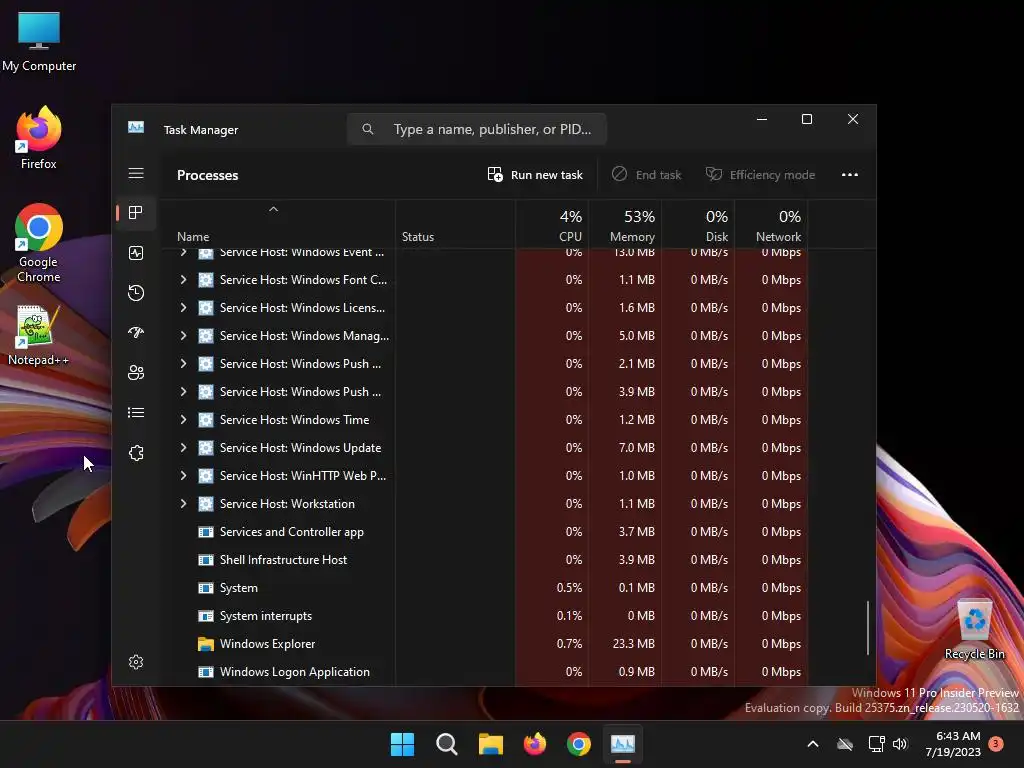Viewport: 1024px width, 768px height.
Task: Sort by the Network column header
Action: coord(772,225)
